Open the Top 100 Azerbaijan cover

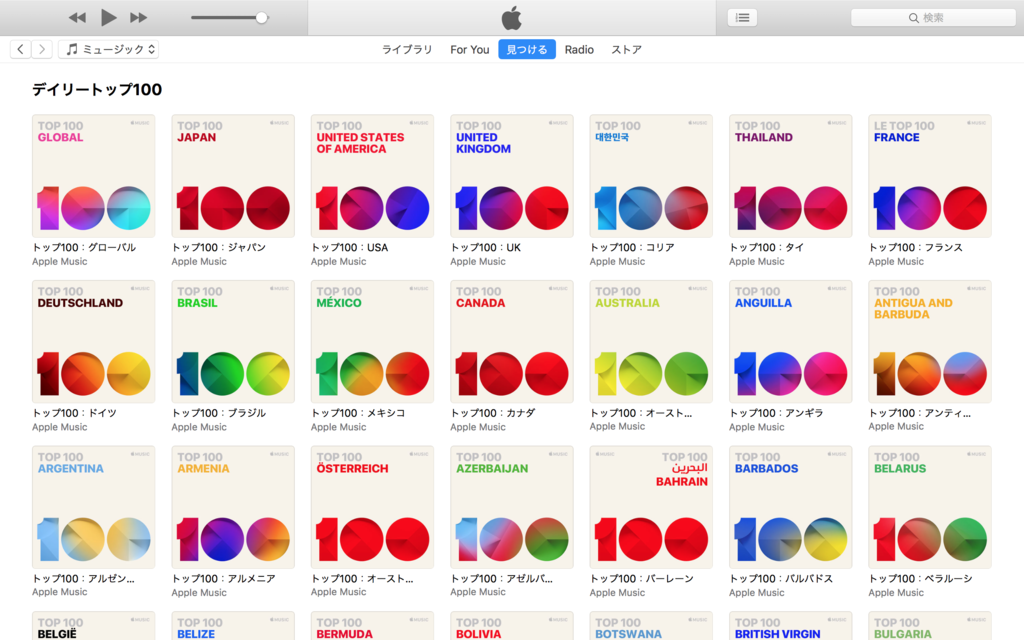512,507
